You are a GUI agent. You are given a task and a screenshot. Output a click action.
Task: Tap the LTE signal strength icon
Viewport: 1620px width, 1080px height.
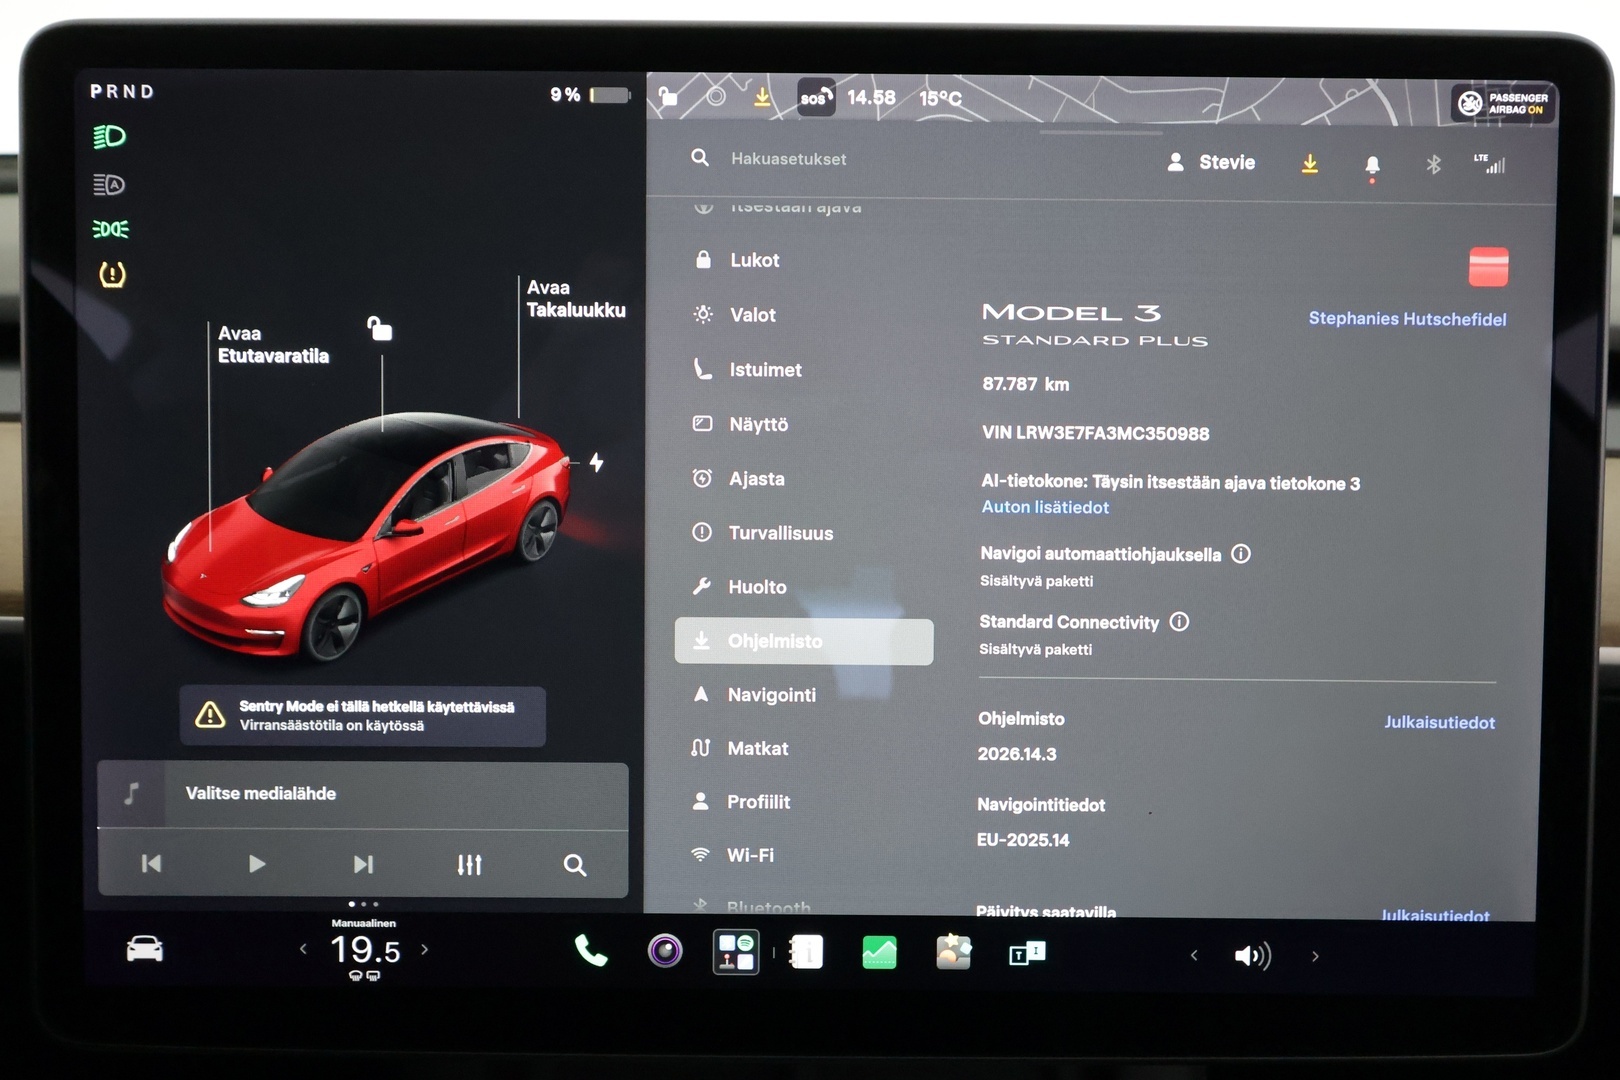tap(1489, 163)
